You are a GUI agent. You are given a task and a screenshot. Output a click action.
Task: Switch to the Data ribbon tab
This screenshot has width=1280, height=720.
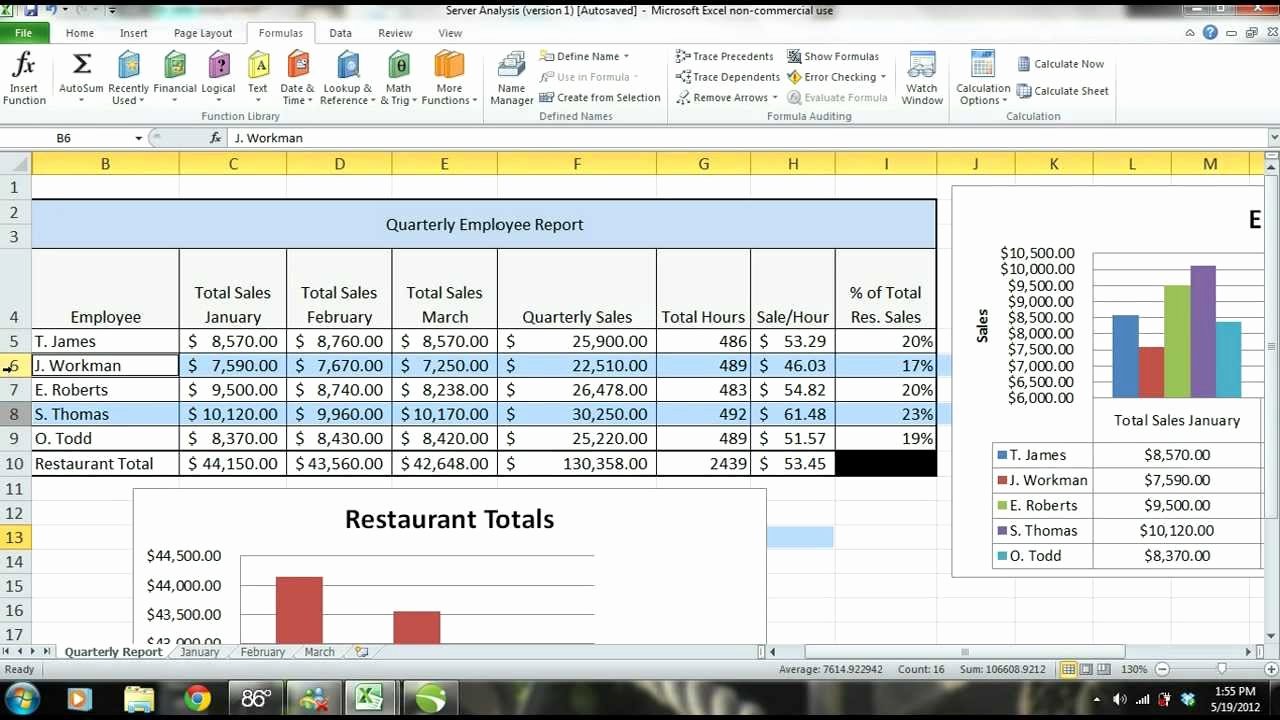click(x=340, y=33)
